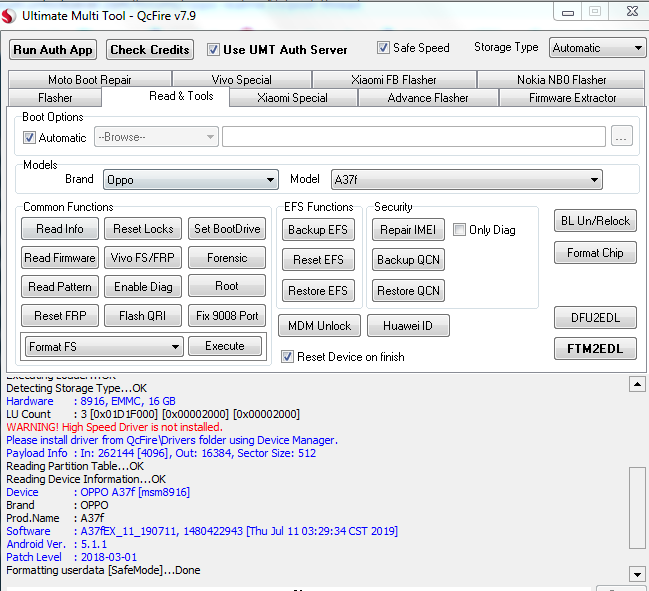Open the Brand dropdown showing Oppo

191,180
